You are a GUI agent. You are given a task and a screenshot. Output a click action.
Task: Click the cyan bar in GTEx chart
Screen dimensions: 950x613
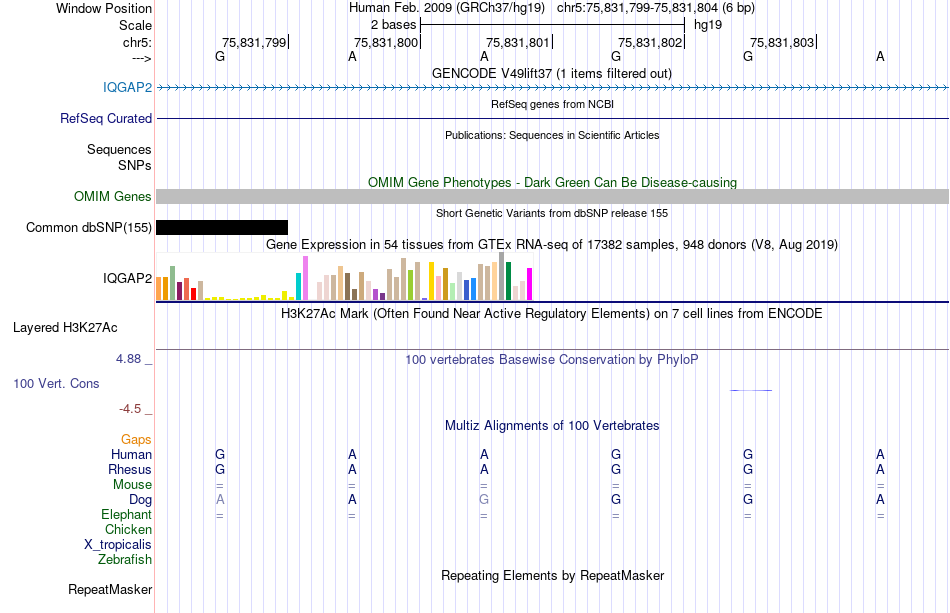coord(298,287)
